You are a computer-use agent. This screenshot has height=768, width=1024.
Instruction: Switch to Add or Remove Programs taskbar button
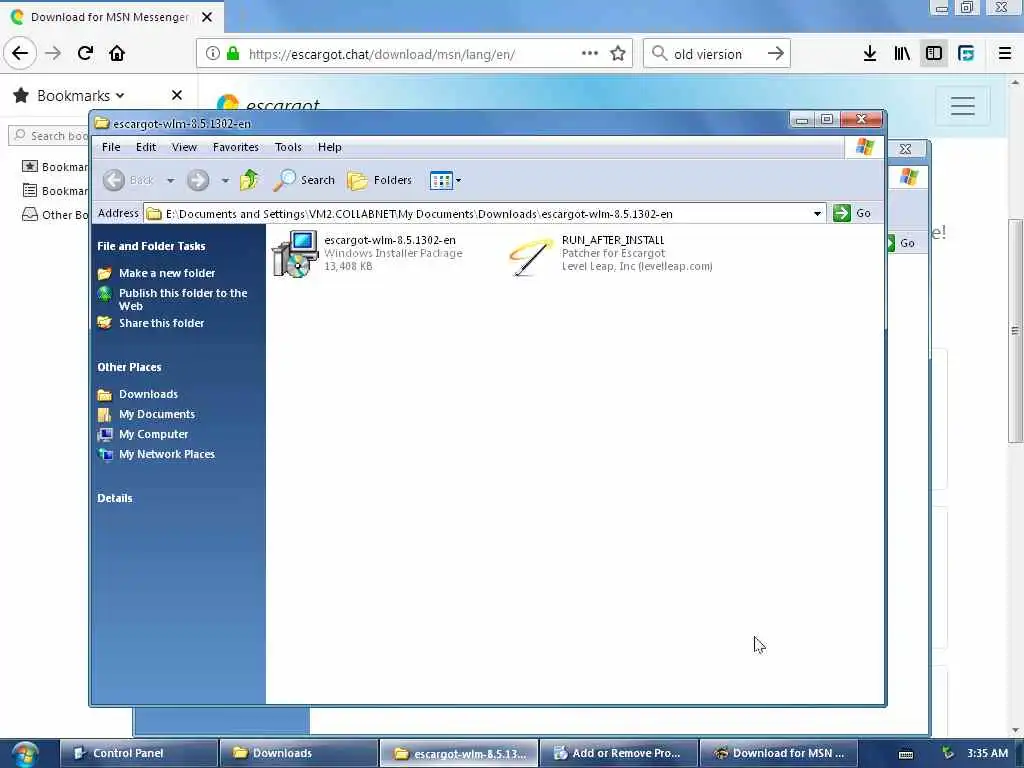618,753
